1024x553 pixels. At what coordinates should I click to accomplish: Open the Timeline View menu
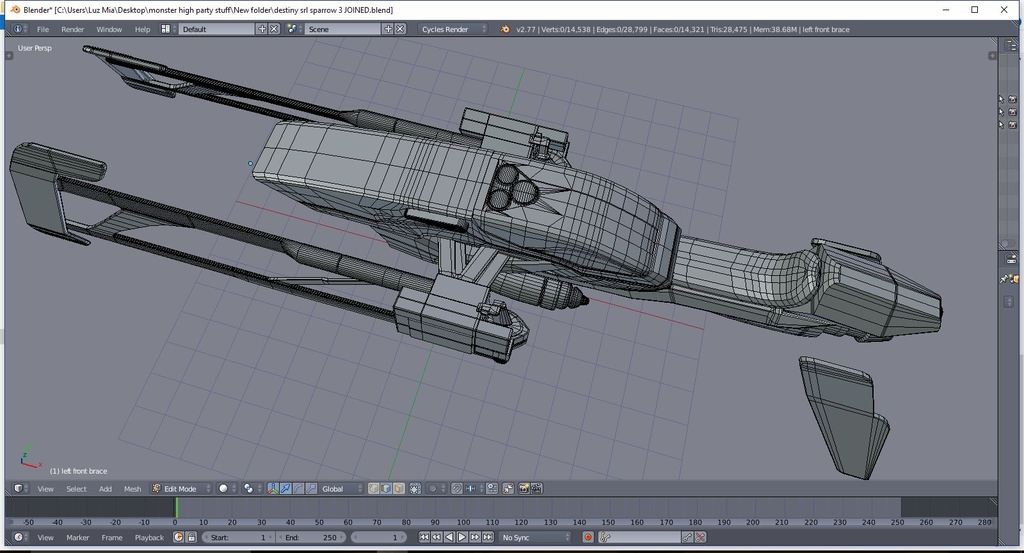pos(45,537)
